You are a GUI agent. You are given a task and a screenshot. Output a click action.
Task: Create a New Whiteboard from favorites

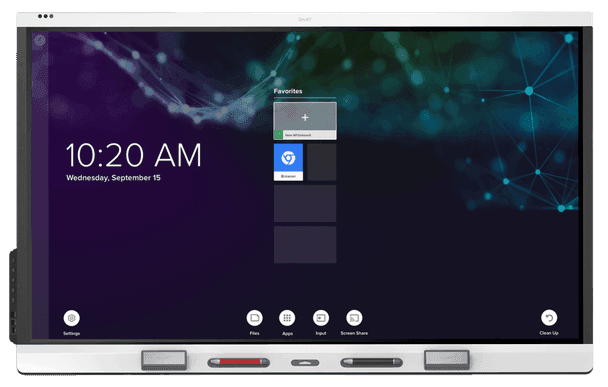(305, 121)
